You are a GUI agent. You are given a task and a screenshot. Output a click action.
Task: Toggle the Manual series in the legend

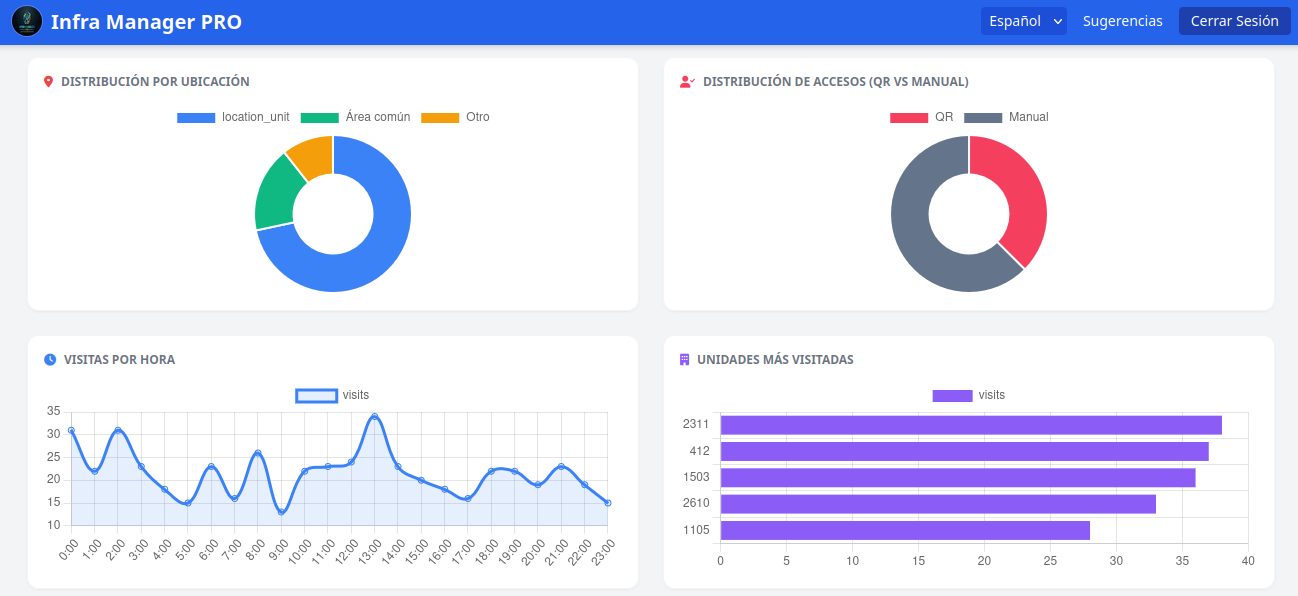tap(982, 117)
